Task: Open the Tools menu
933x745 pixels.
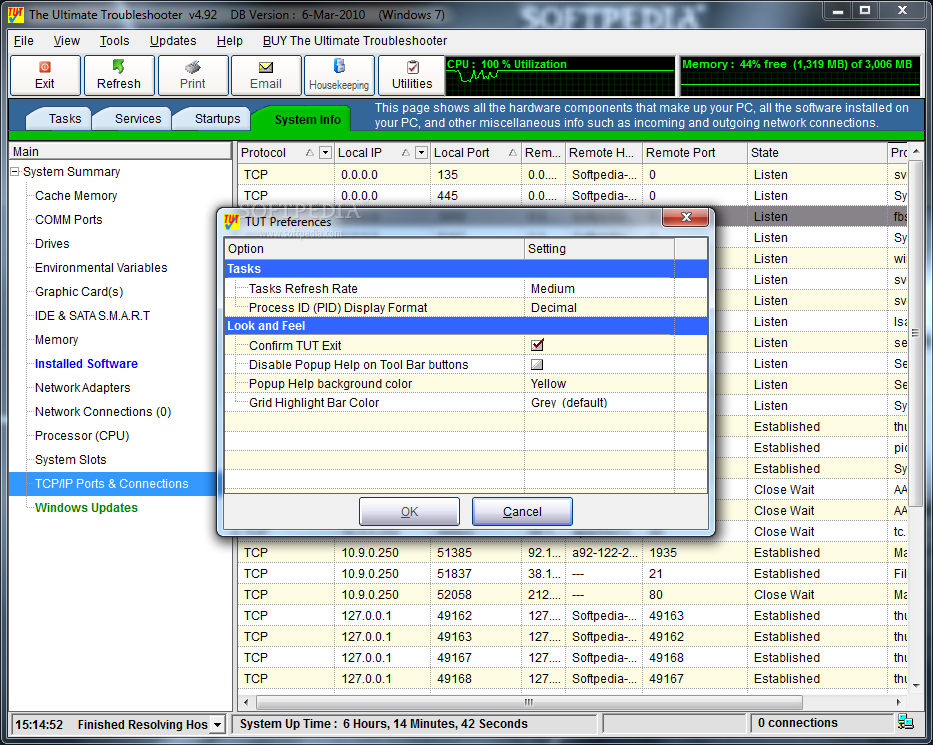Action: coord(114,40)
